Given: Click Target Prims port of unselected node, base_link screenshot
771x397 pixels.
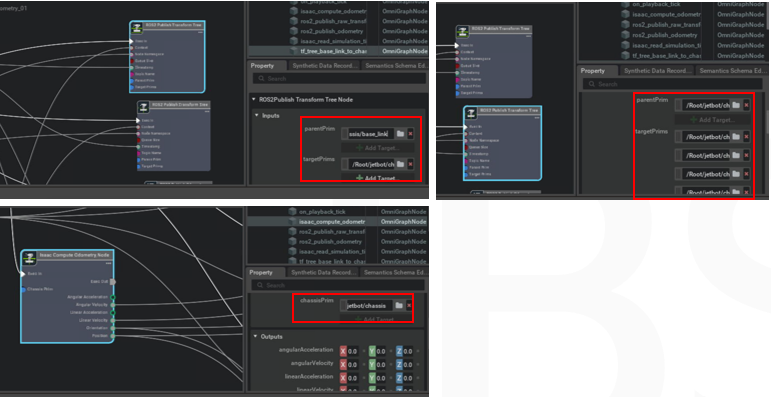Looking at the screenshot, I should pyautogui.click(x=138, y=167).
